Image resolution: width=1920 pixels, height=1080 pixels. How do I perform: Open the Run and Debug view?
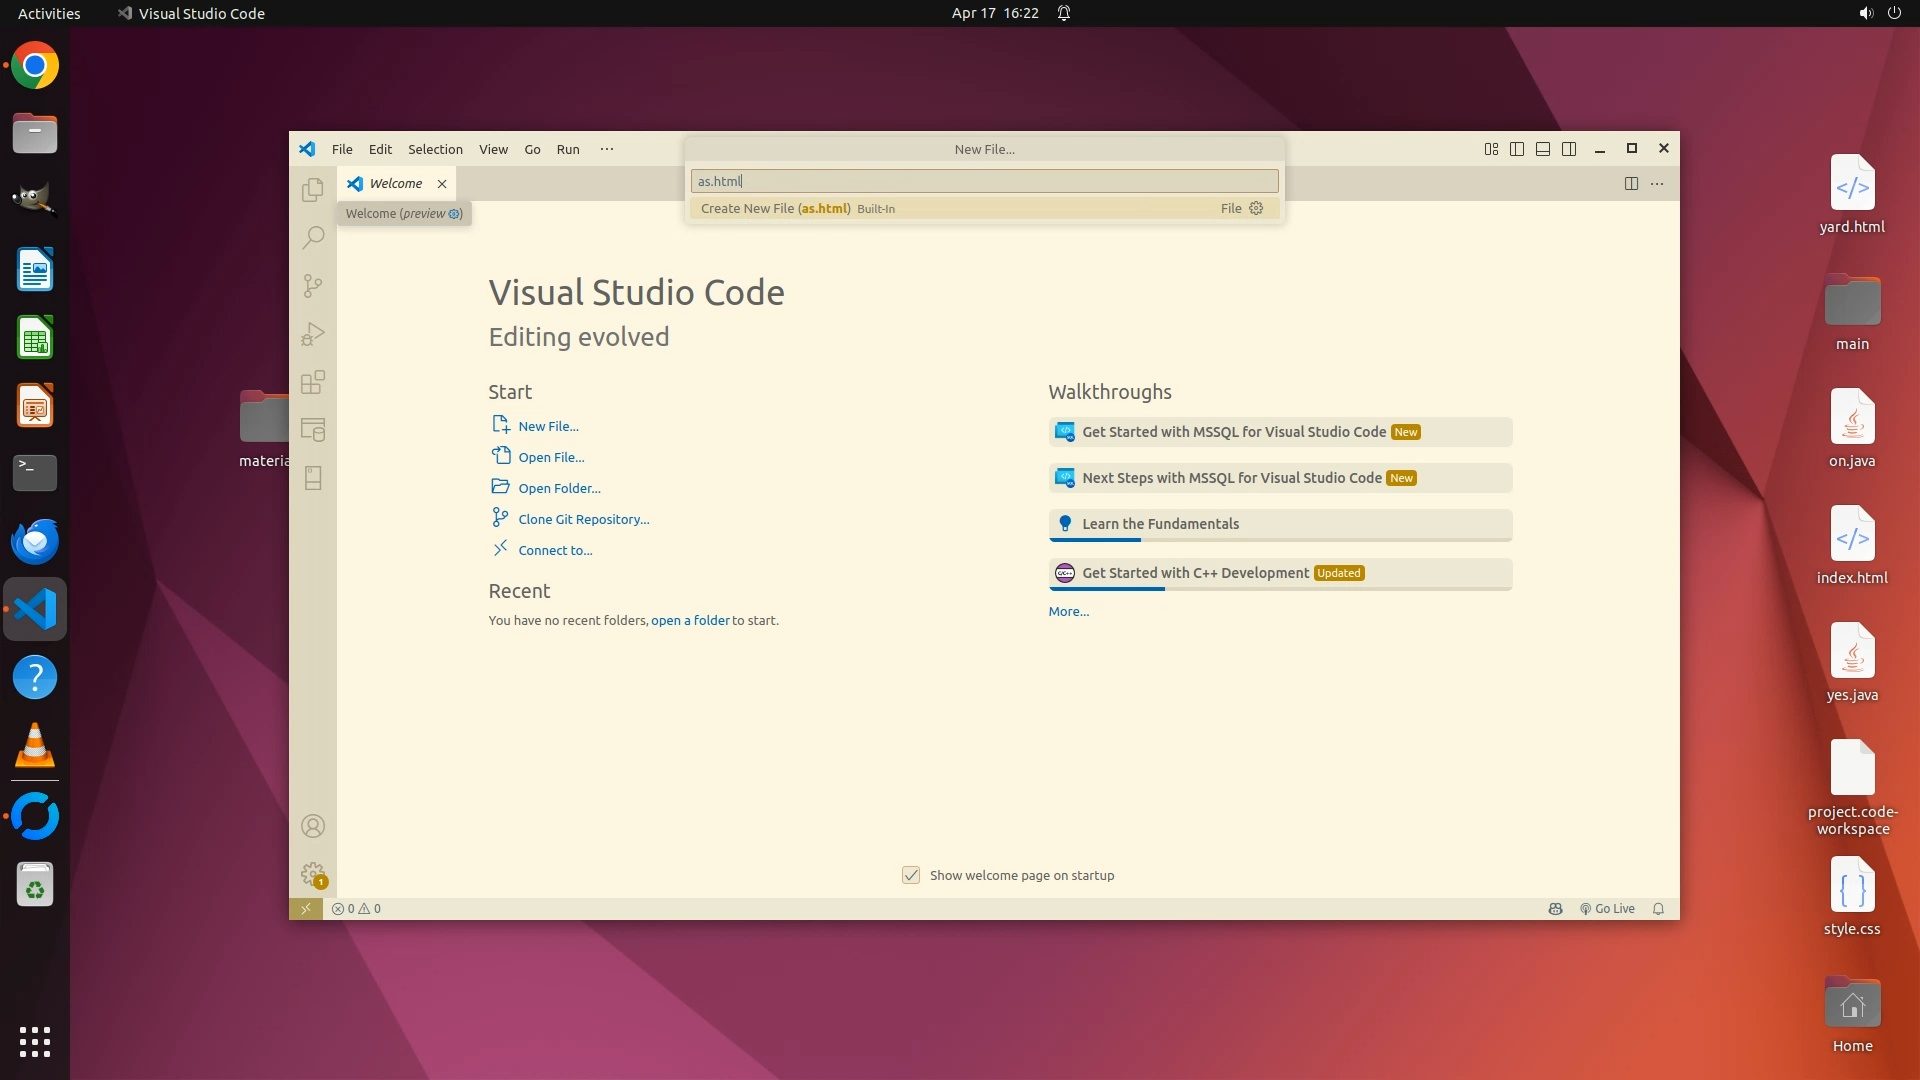point(313,334)
